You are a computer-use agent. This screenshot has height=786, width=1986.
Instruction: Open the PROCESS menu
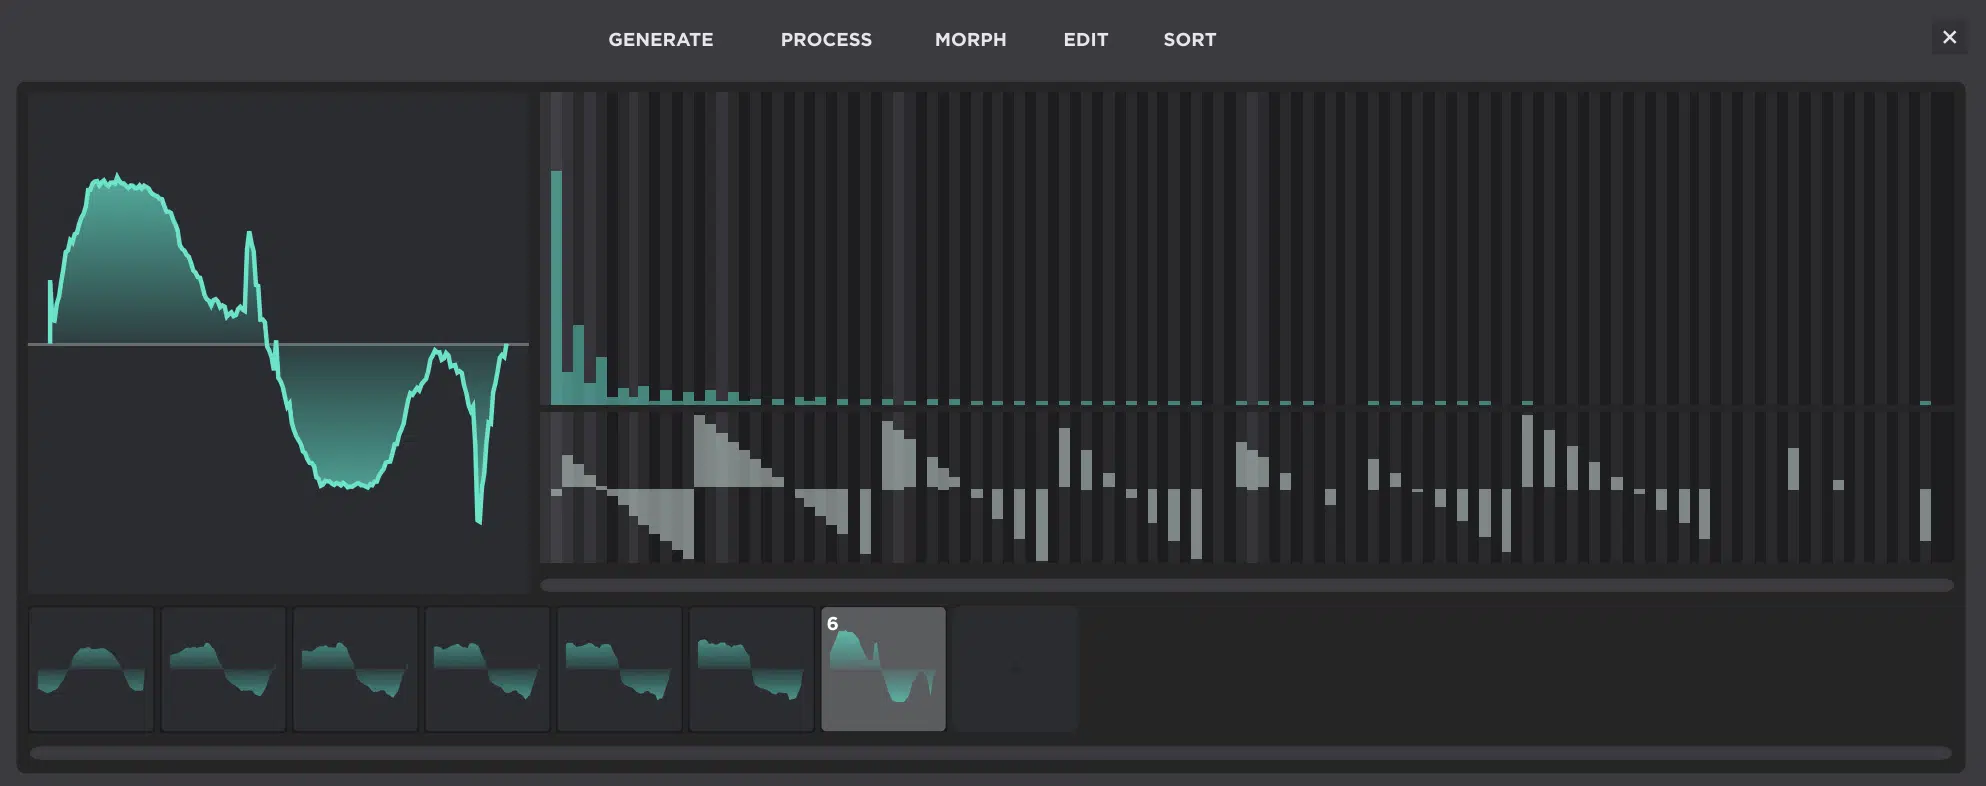826,40
